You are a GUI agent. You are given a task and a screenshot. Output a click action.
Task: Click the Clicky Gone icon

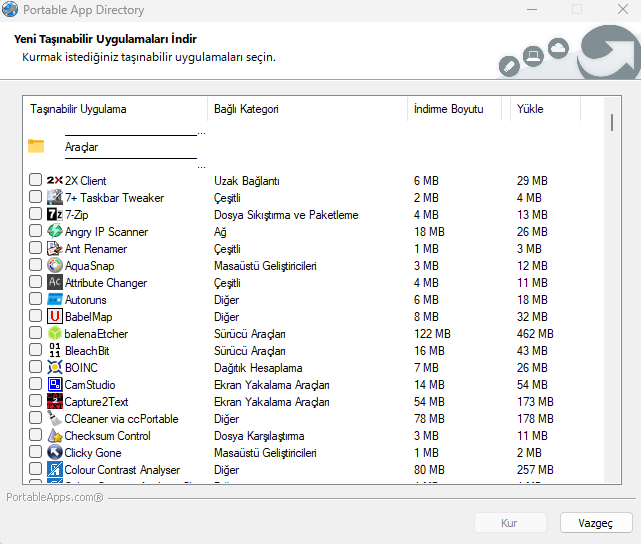pyautogui.click(x=54, y=452)
